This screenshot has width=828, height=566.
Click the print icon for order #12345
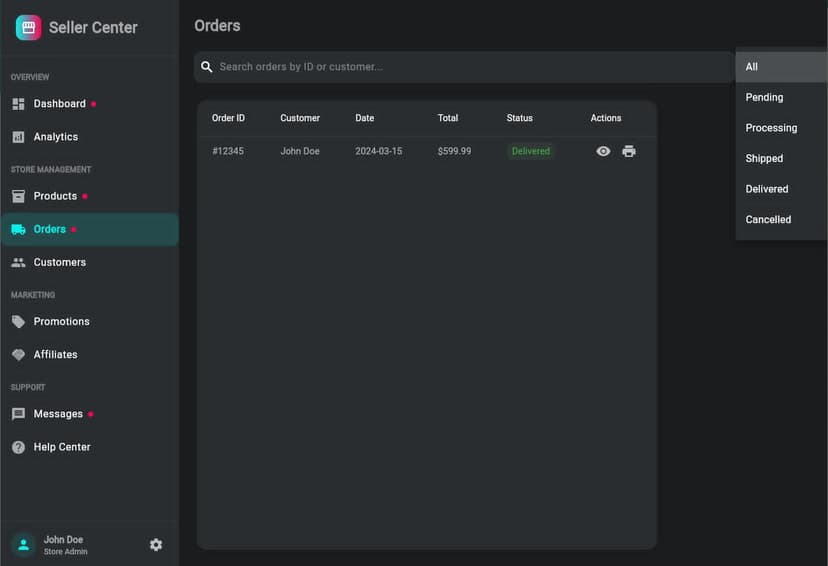tap(629, 152)
